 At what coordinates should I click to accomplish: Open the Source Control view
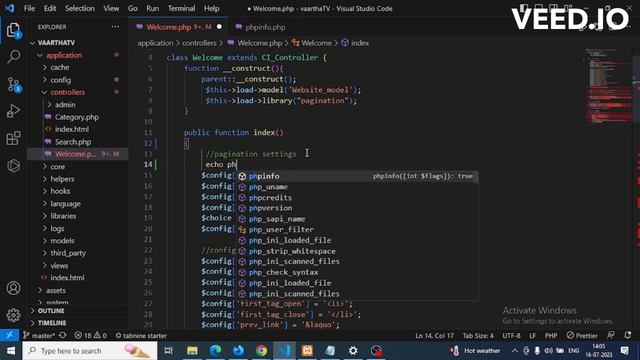[x=13, y=84]
